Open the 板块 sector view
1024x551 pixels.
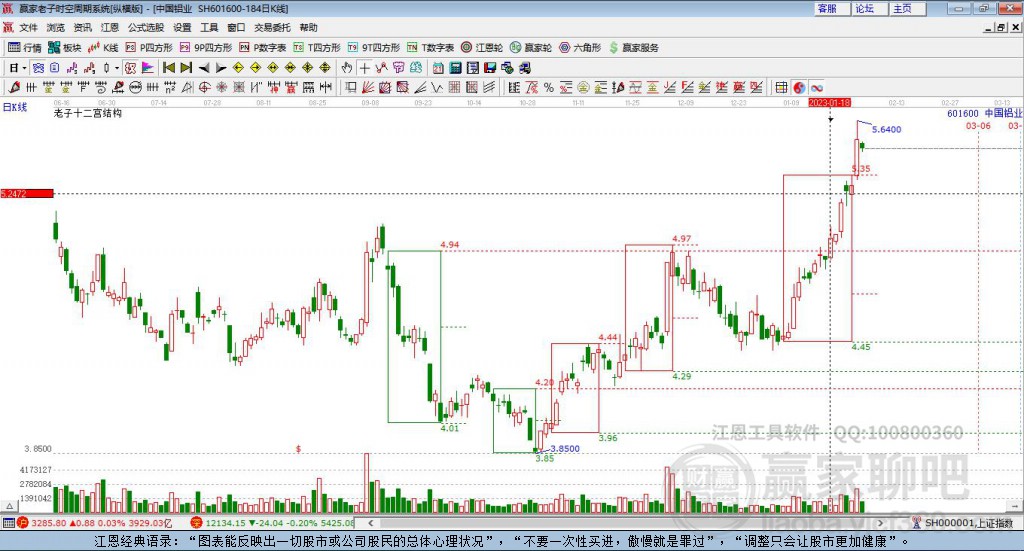point(64,48)
